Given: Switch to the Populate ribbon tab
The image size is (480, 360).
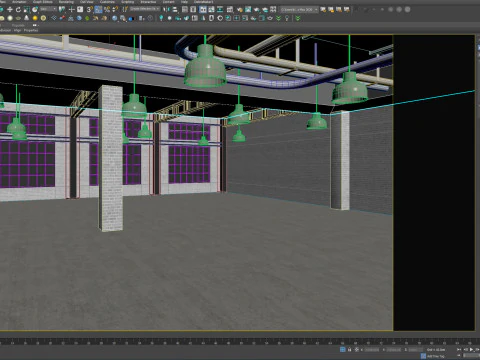Looking at the screenshot, I should point(18,25).
